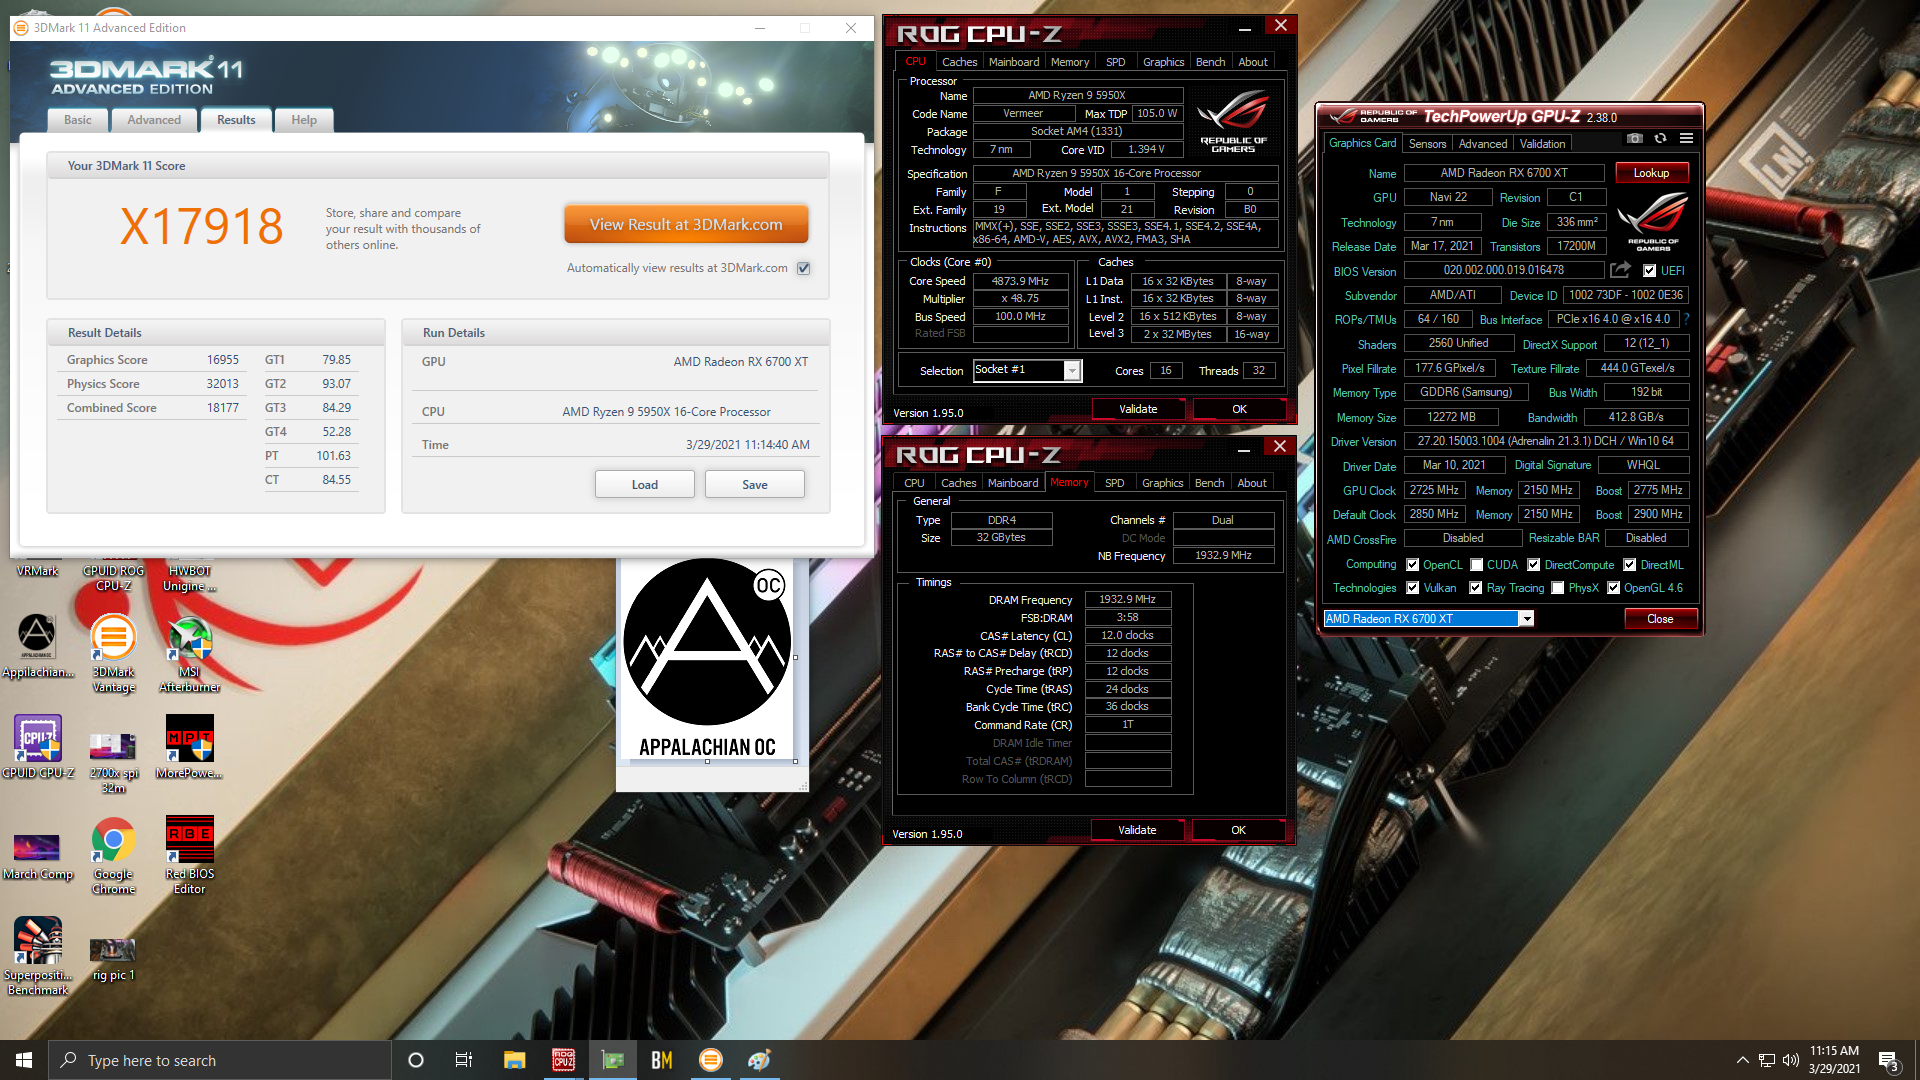The image size is (1920, 1080).
Task: Launch MorePowerTool from the desktop
Action: tap(189, 747)
